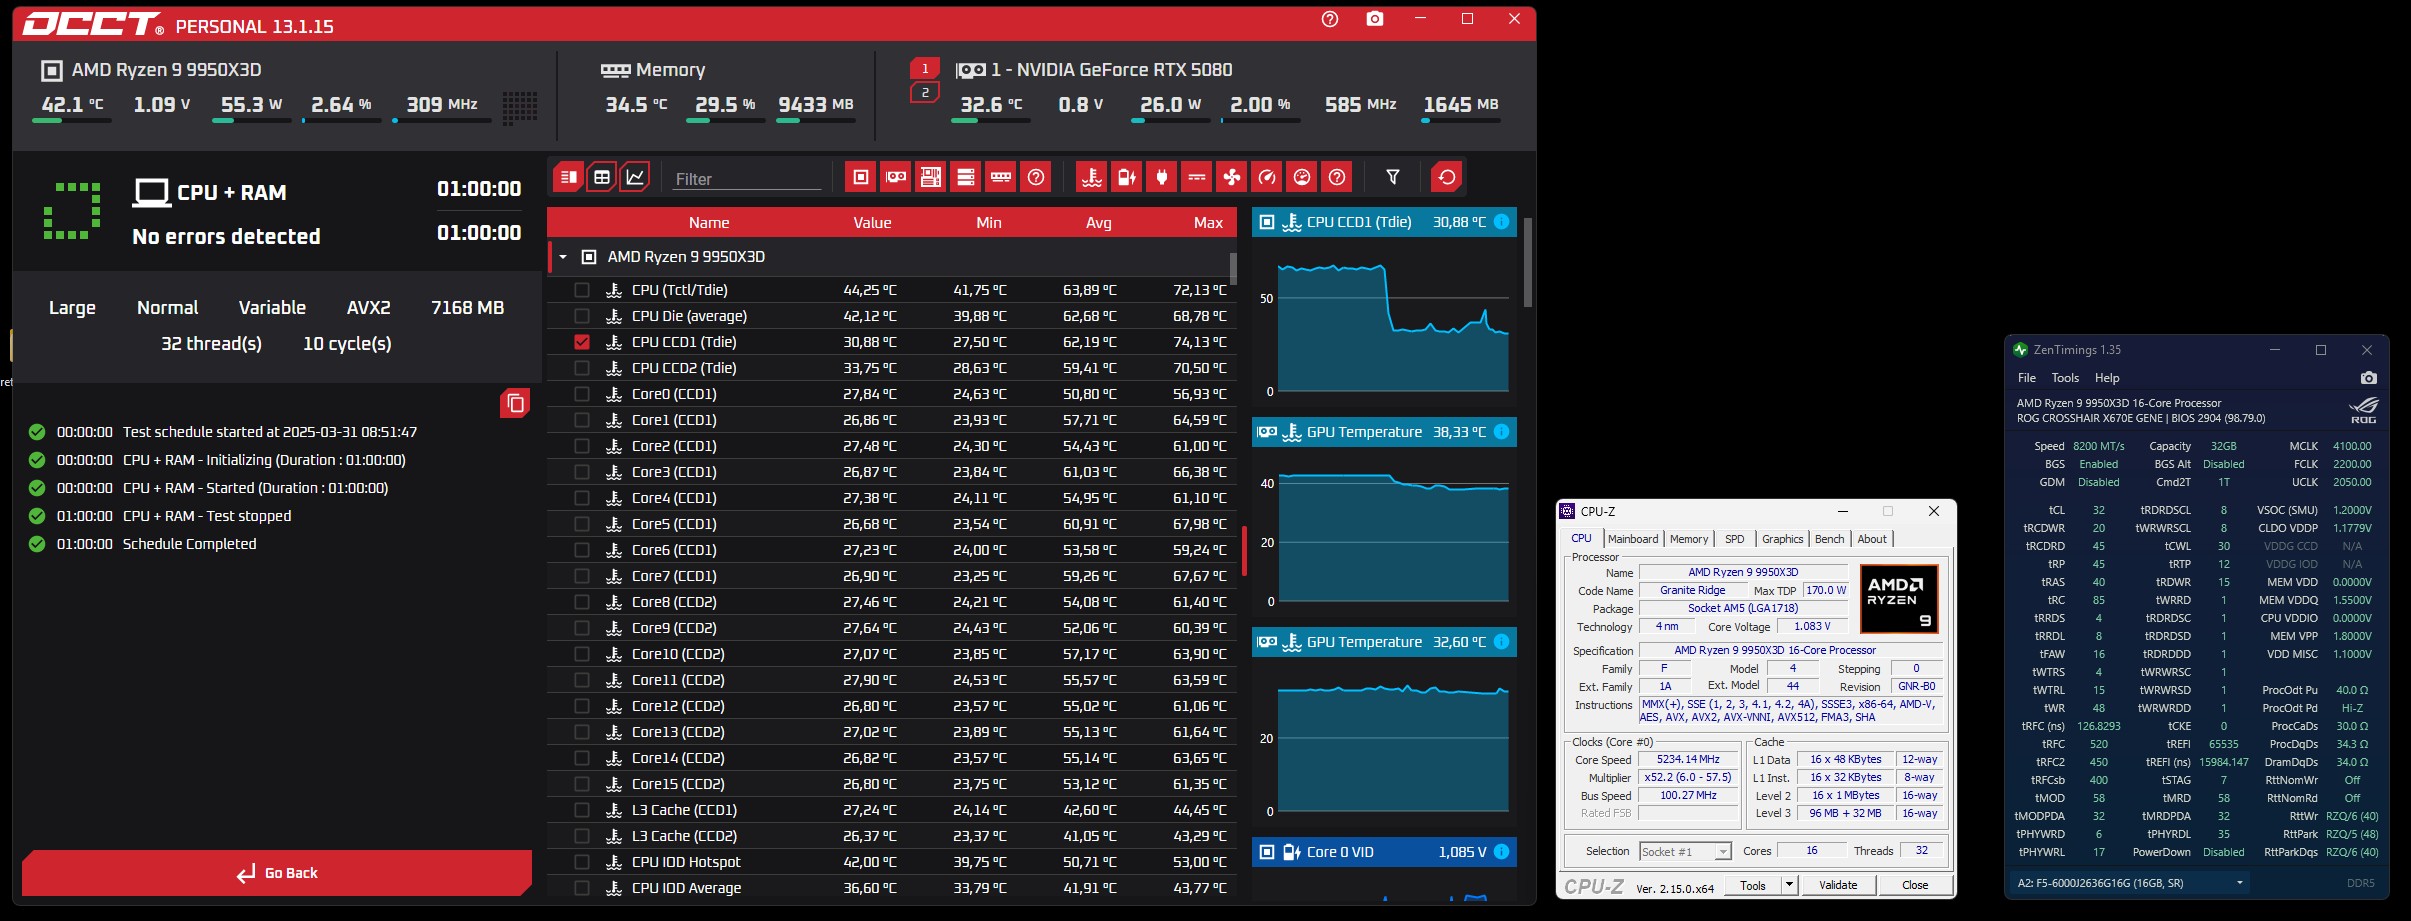This screenshot has width=2411, height=921.
Task: Uncheck the CPU CCD1 (Tdie) checkbox
Action: click(582, 342)
